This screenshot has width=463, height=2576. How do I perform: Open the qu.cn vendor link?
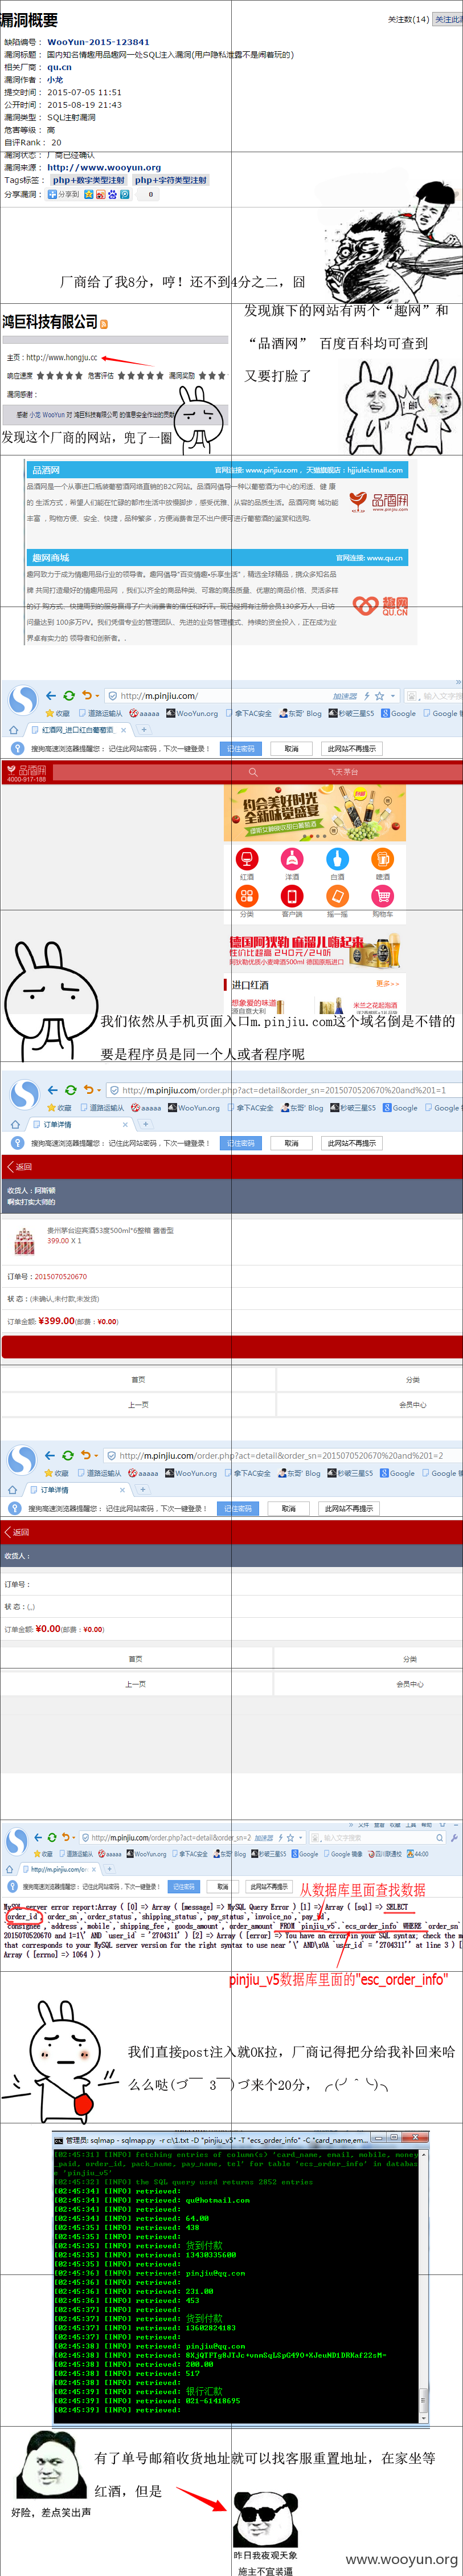click(59, 67)
